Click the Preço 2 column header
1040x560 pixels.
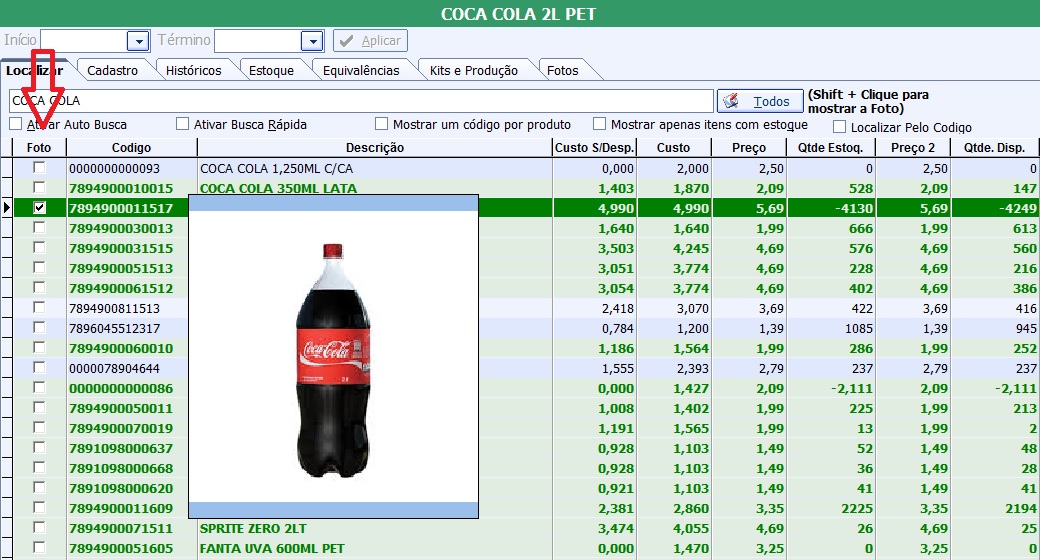coord(913,147)
